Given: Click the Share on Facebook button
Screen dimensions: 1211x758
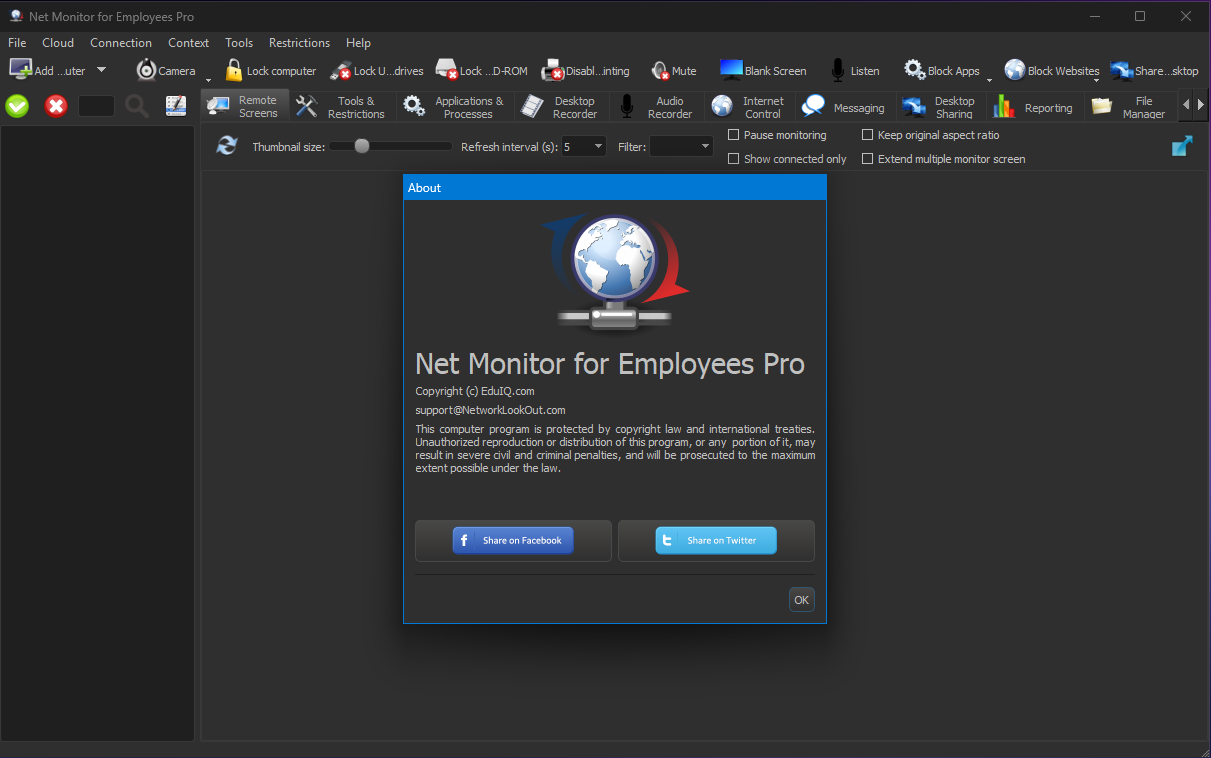Looking at the screenshot, I should tap(513, 541).
